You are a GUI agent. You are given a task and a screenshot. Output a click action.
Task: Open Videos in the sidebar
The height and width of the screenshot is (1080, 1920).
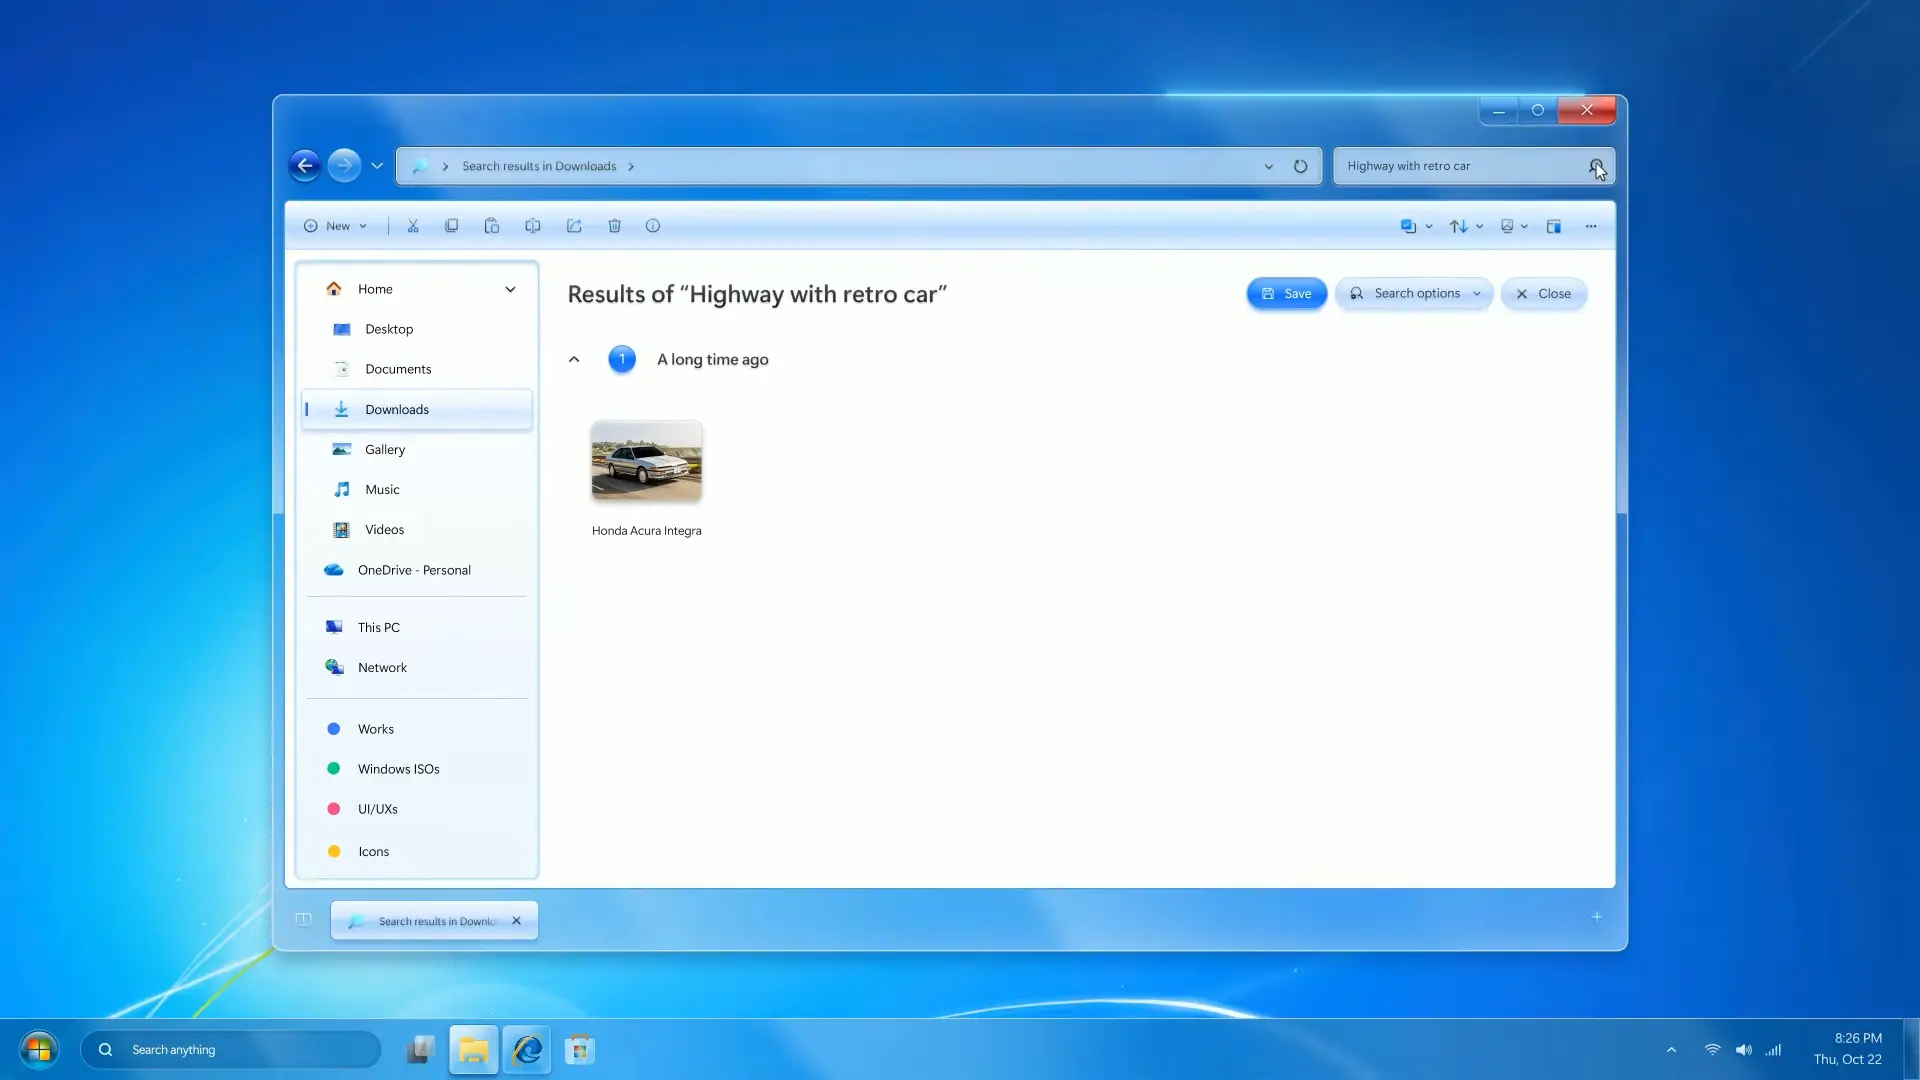tap(417, 530)
